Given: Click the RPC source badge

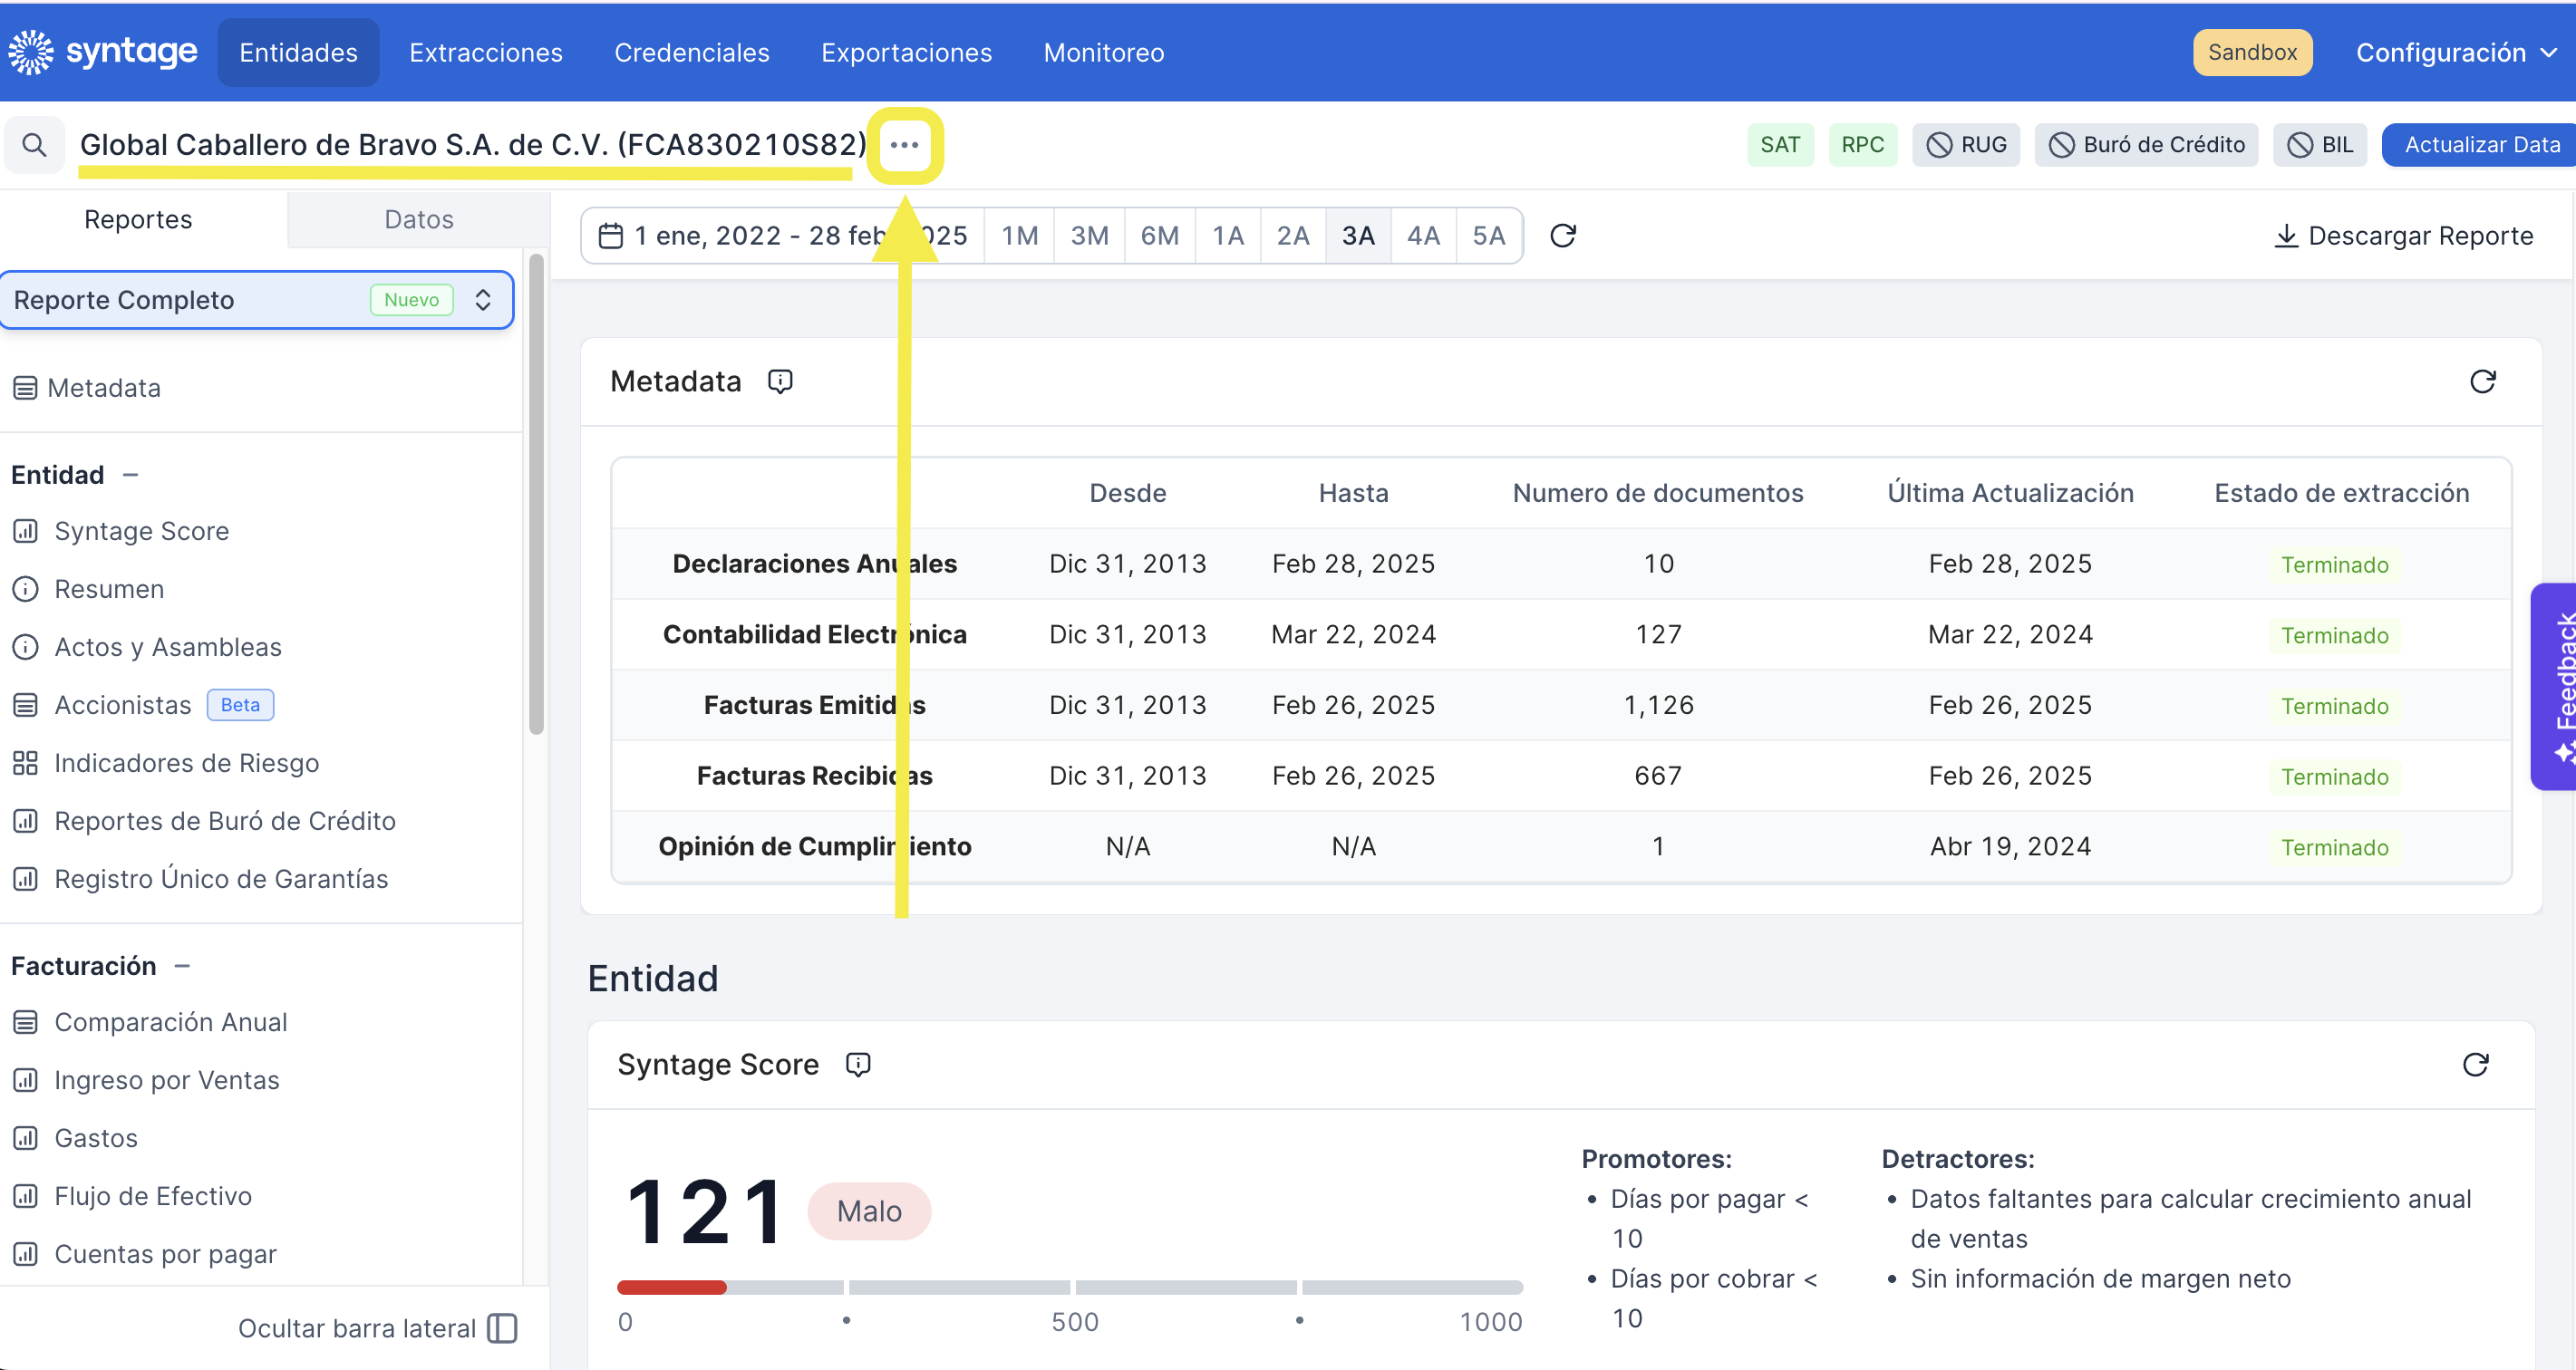Looking at the screenshot, I should (1862, 145).
